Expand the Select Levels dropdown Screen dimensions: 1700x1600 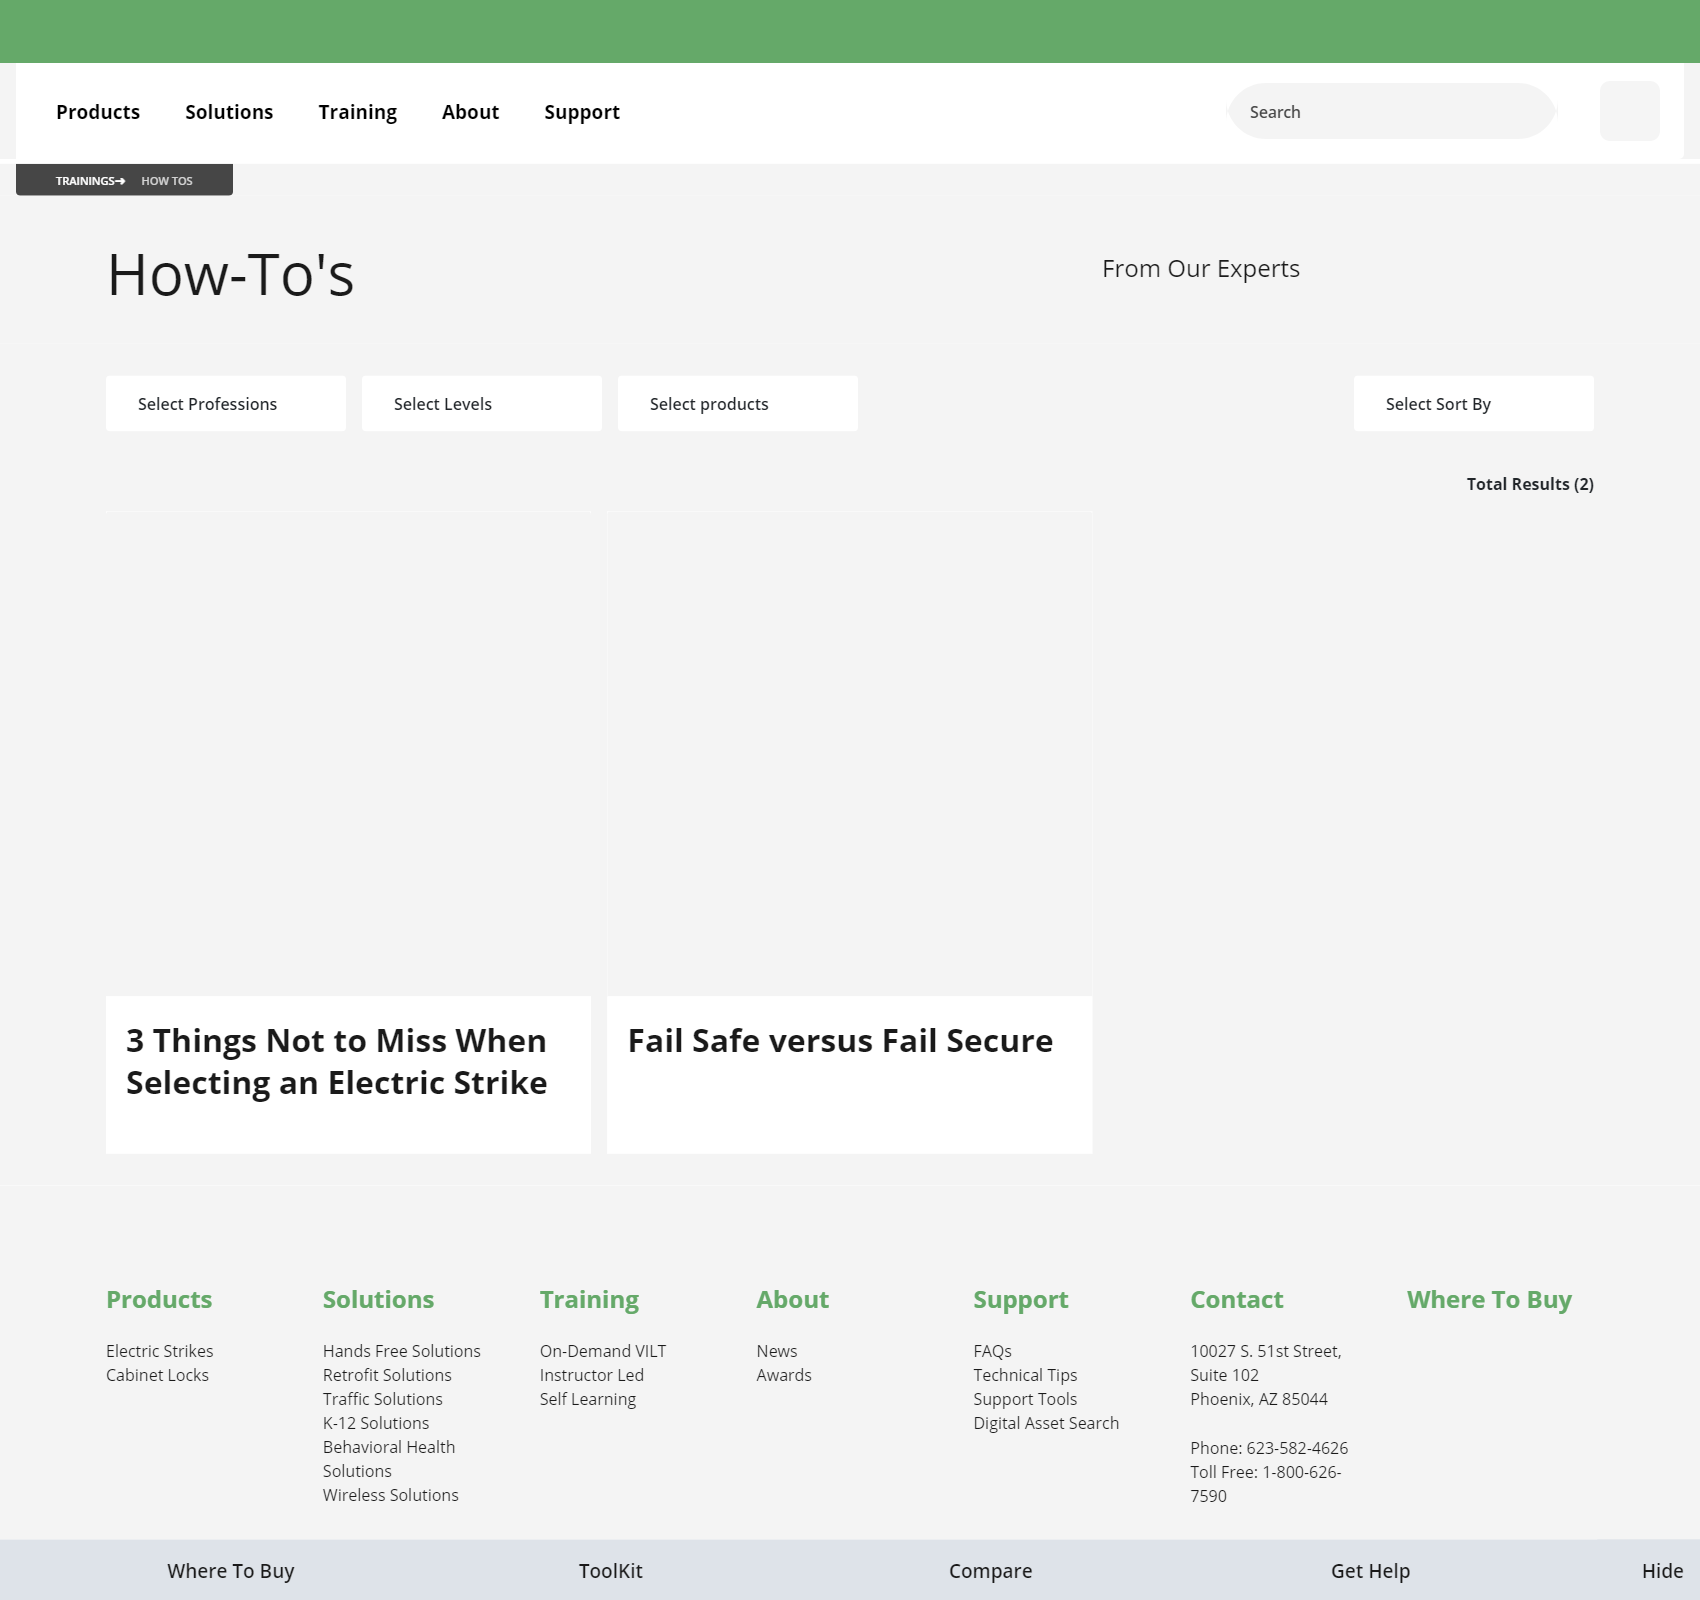point(482,404)
